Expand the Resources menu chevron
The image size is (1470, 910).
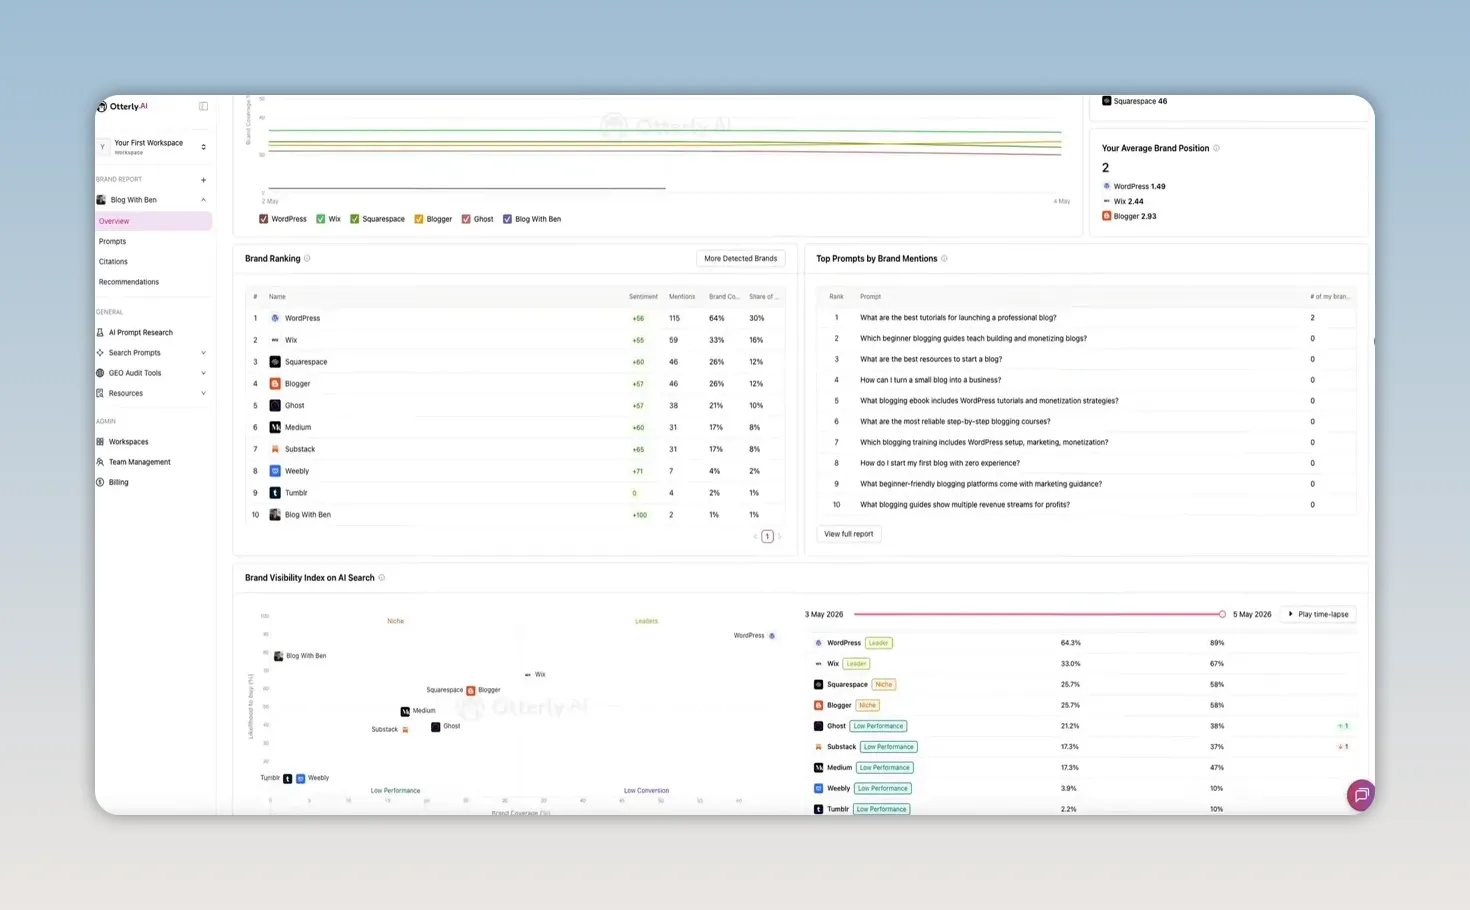203,393
